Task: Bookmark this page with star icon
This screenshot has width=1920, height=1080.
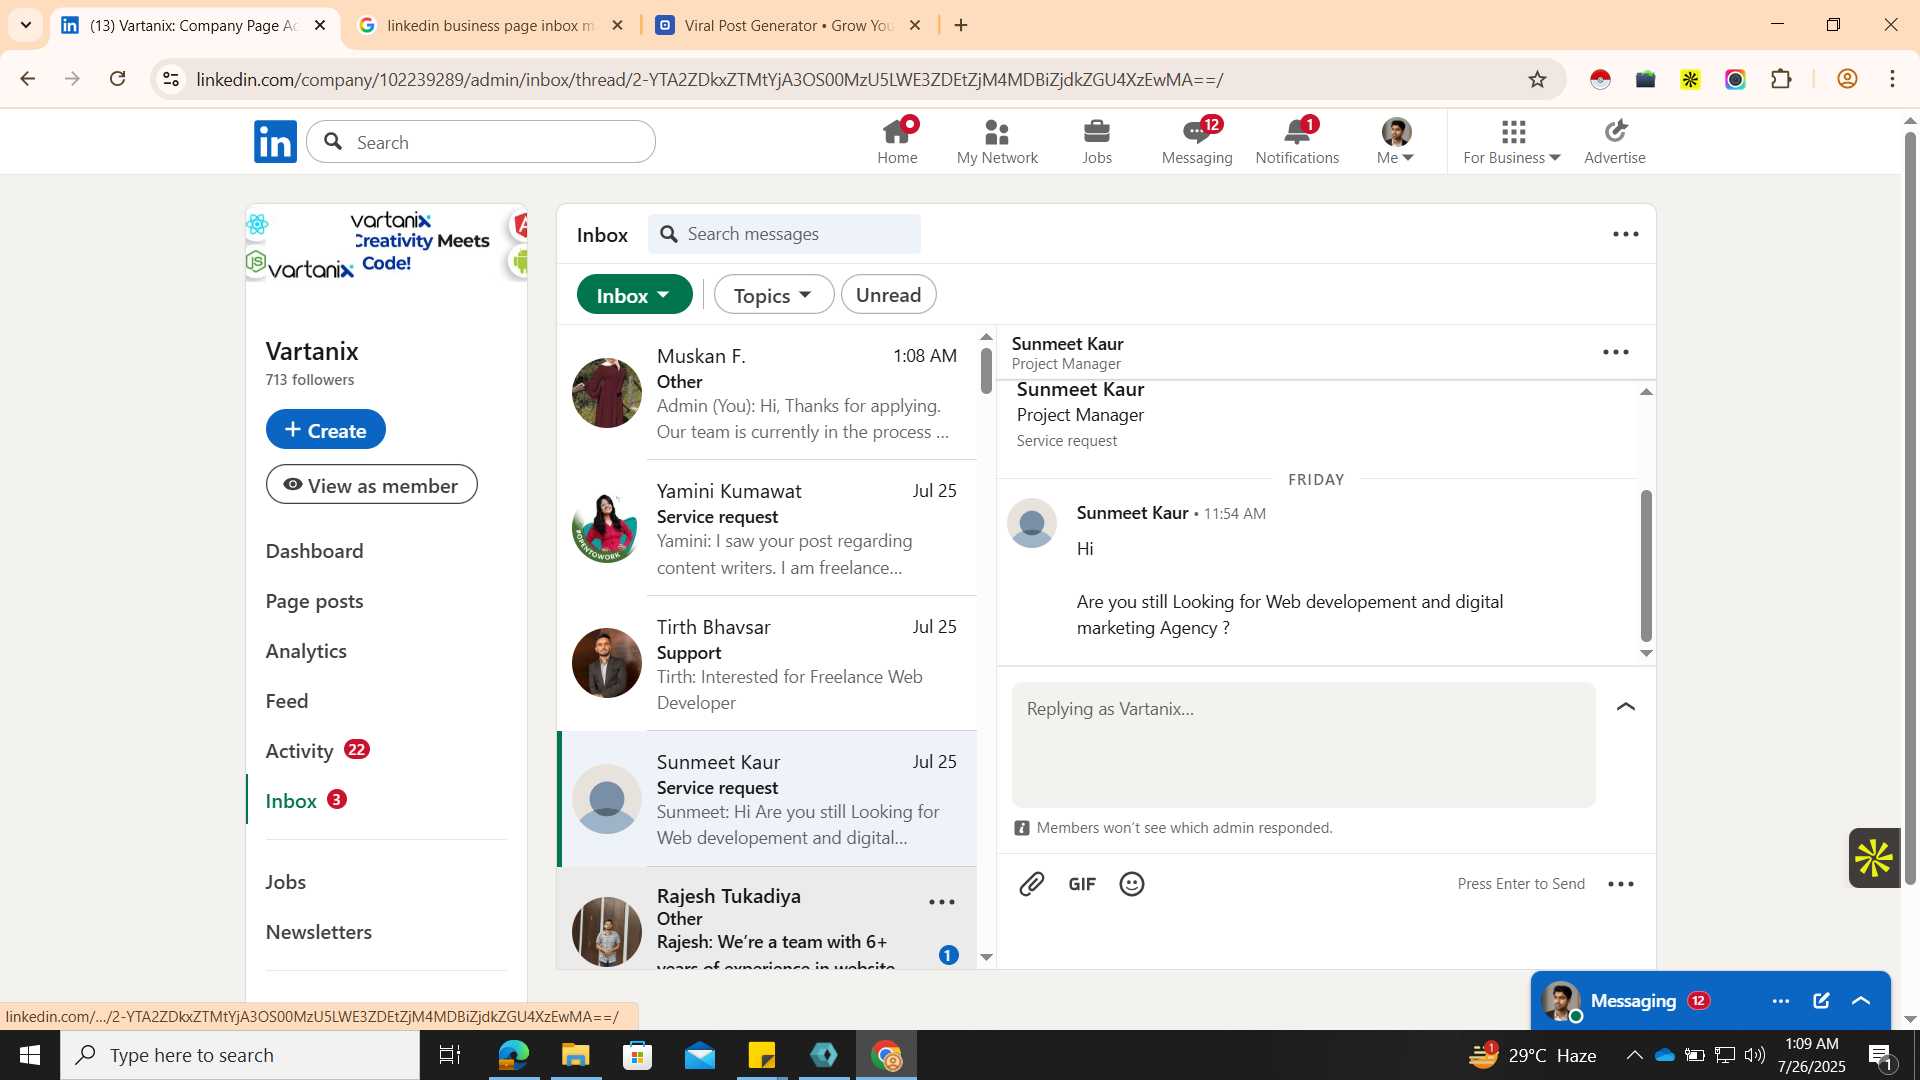Action: [x=1538, y=79]
